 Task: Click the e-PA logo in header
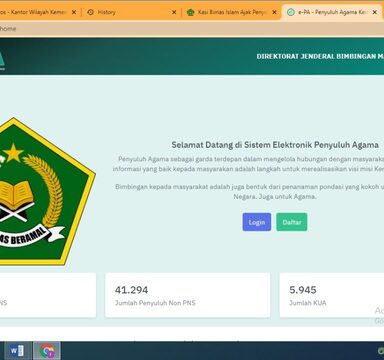[2, 61]
